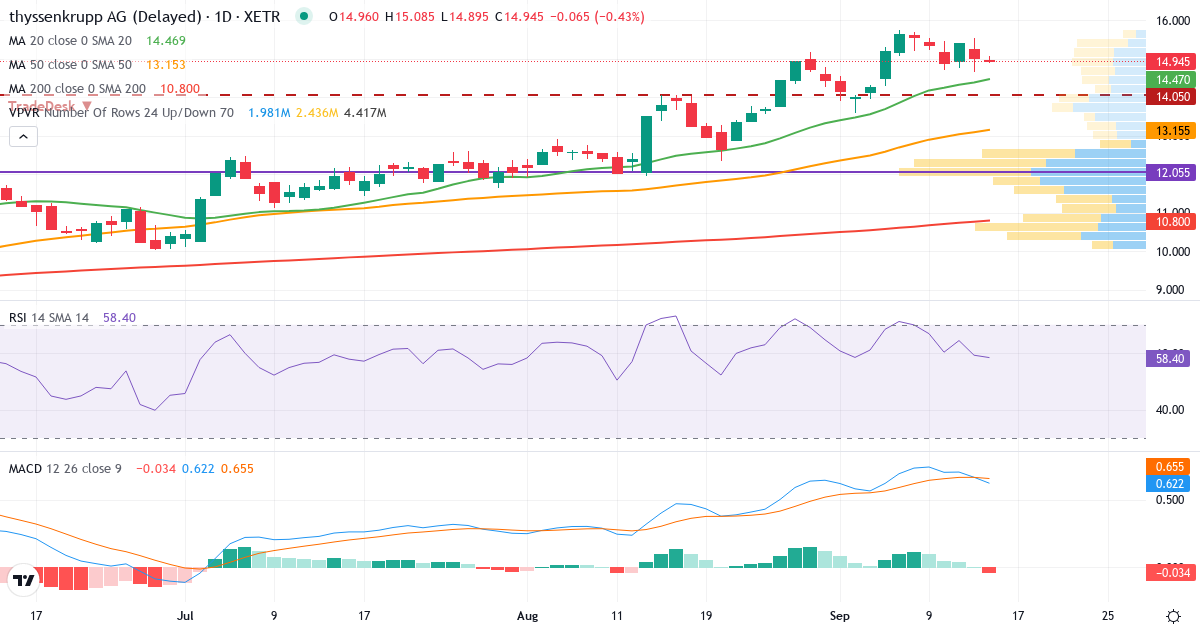Click the VPVR total value 4.417M
1200x630 pixels.
pyautogui.click(x=364, y=113)
